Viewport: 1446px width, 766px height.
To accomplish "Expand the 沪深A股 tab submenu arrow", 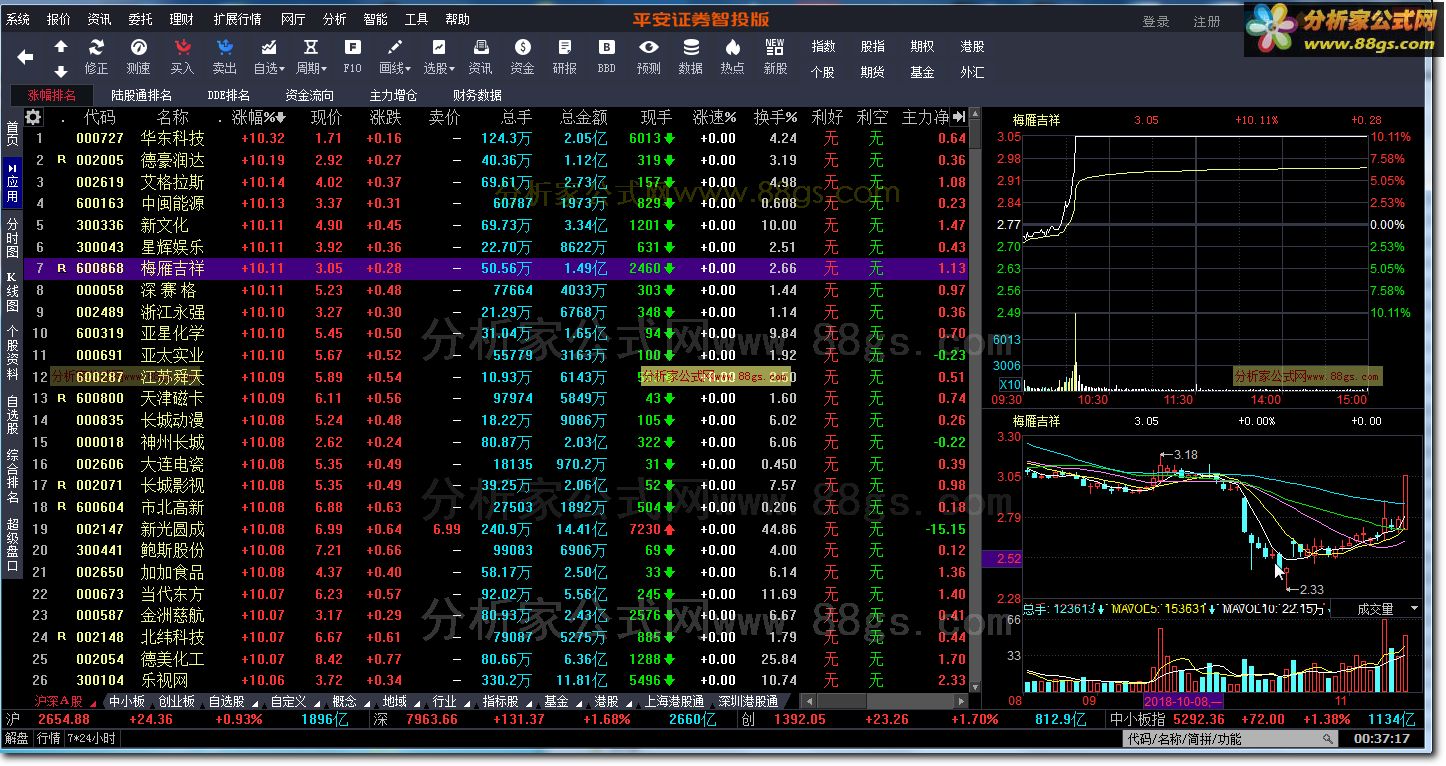I will 91,702.
